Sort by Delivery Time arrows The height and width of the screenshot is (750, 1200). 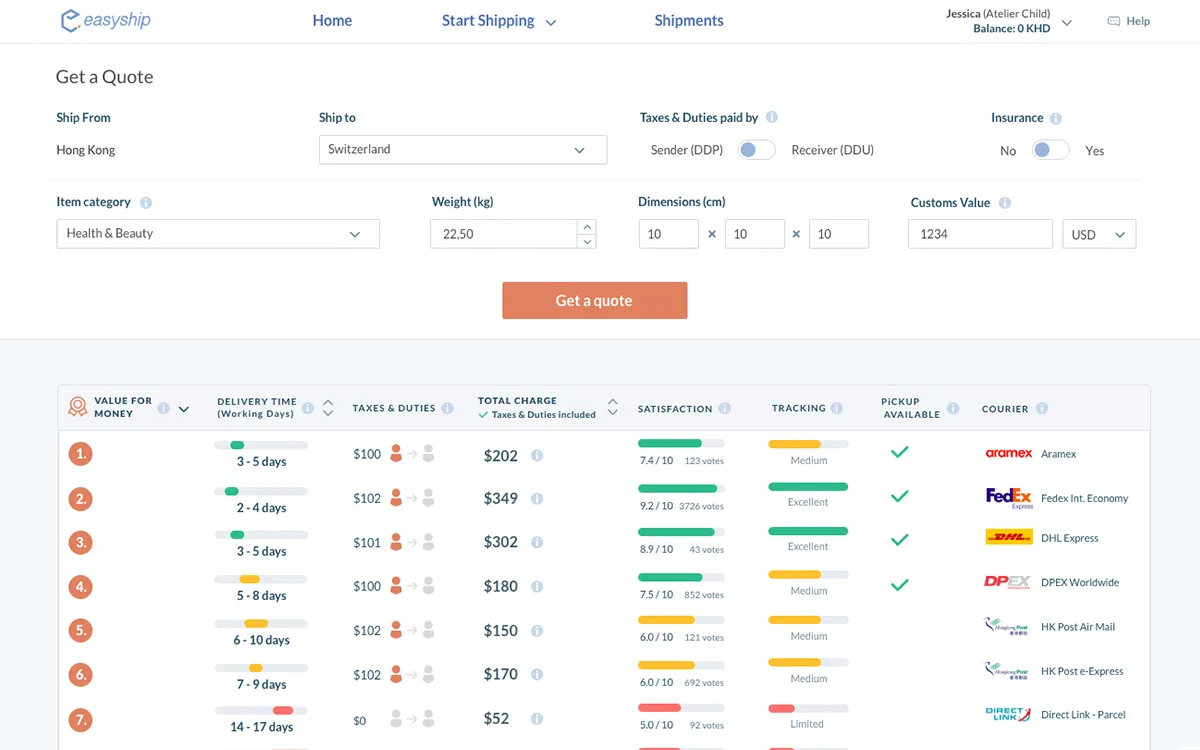[x=328, y=408]
